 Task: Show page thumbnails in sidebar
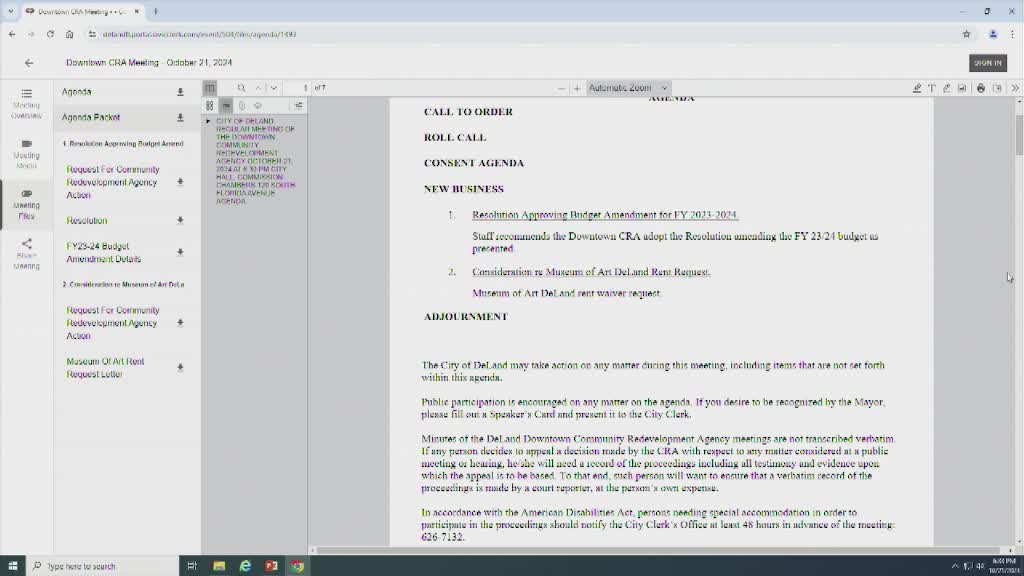pyautogui.click(x=210, y=105)
